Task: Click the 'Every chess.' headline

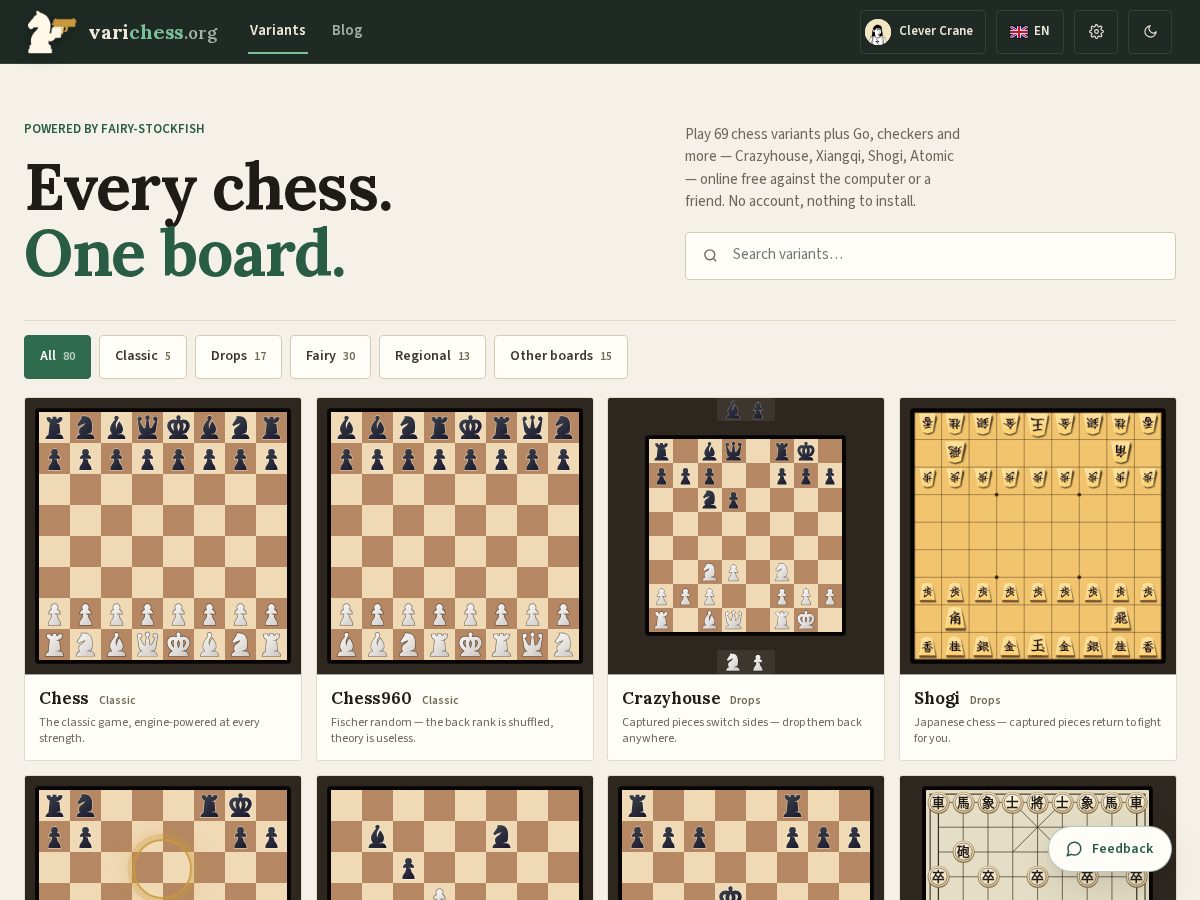Action: point(208,188)
